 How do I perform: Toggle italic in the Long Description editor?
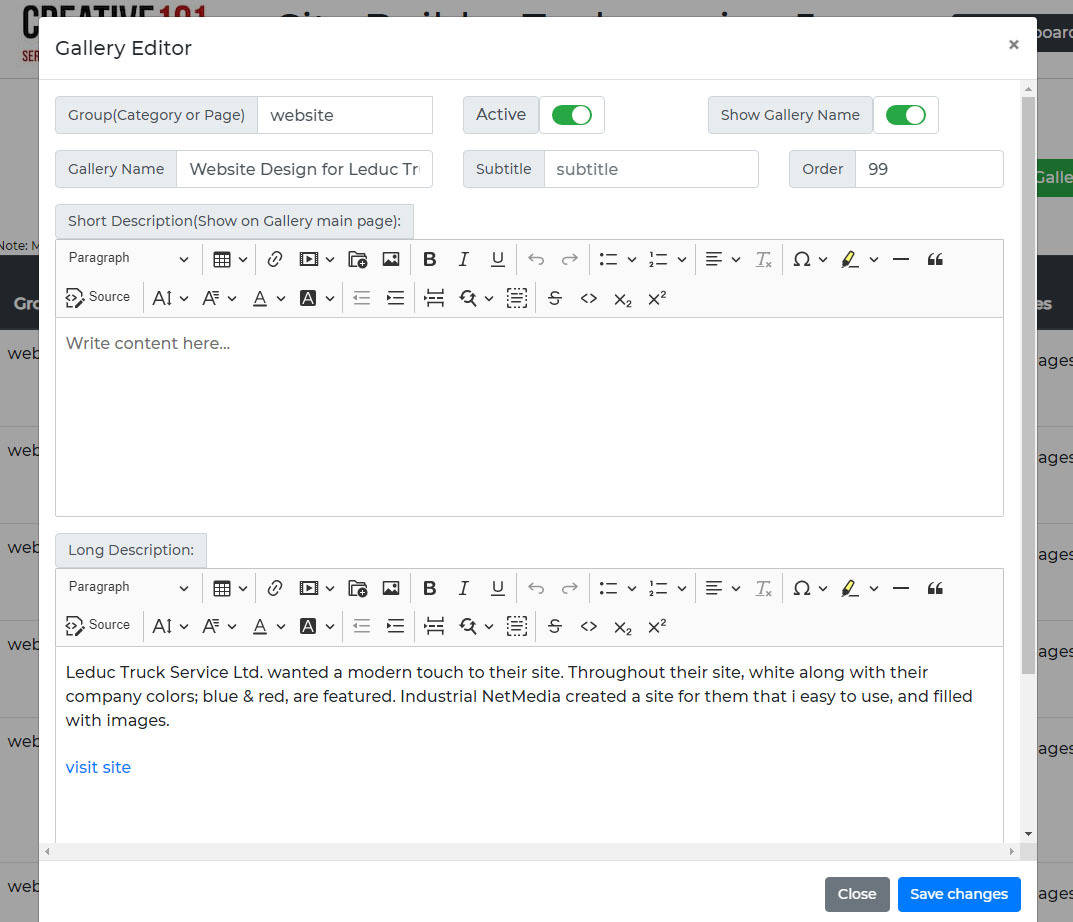click(x=463, y=588)
